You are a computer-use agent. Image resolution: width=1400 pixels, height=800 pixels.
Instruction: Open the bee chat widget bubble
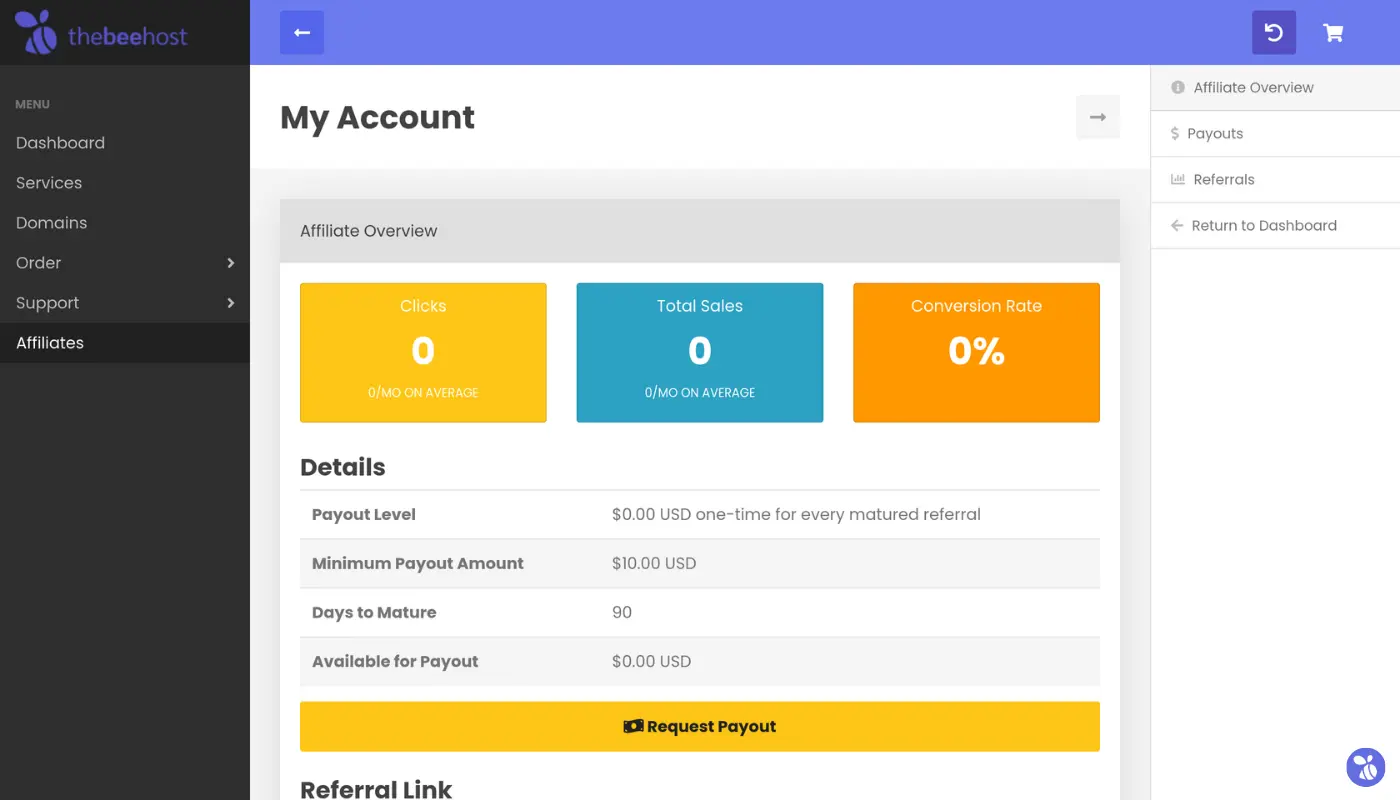tap(1365, 767)
